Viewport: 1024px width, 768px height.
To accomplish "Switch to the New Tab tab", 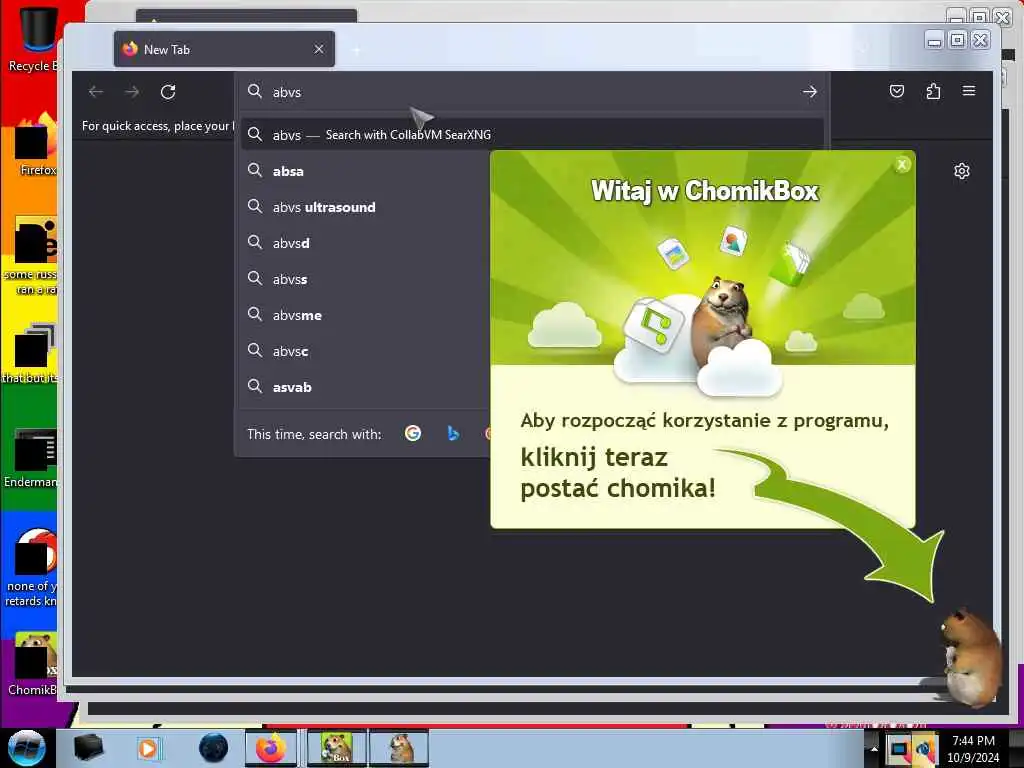I will 224,49.
